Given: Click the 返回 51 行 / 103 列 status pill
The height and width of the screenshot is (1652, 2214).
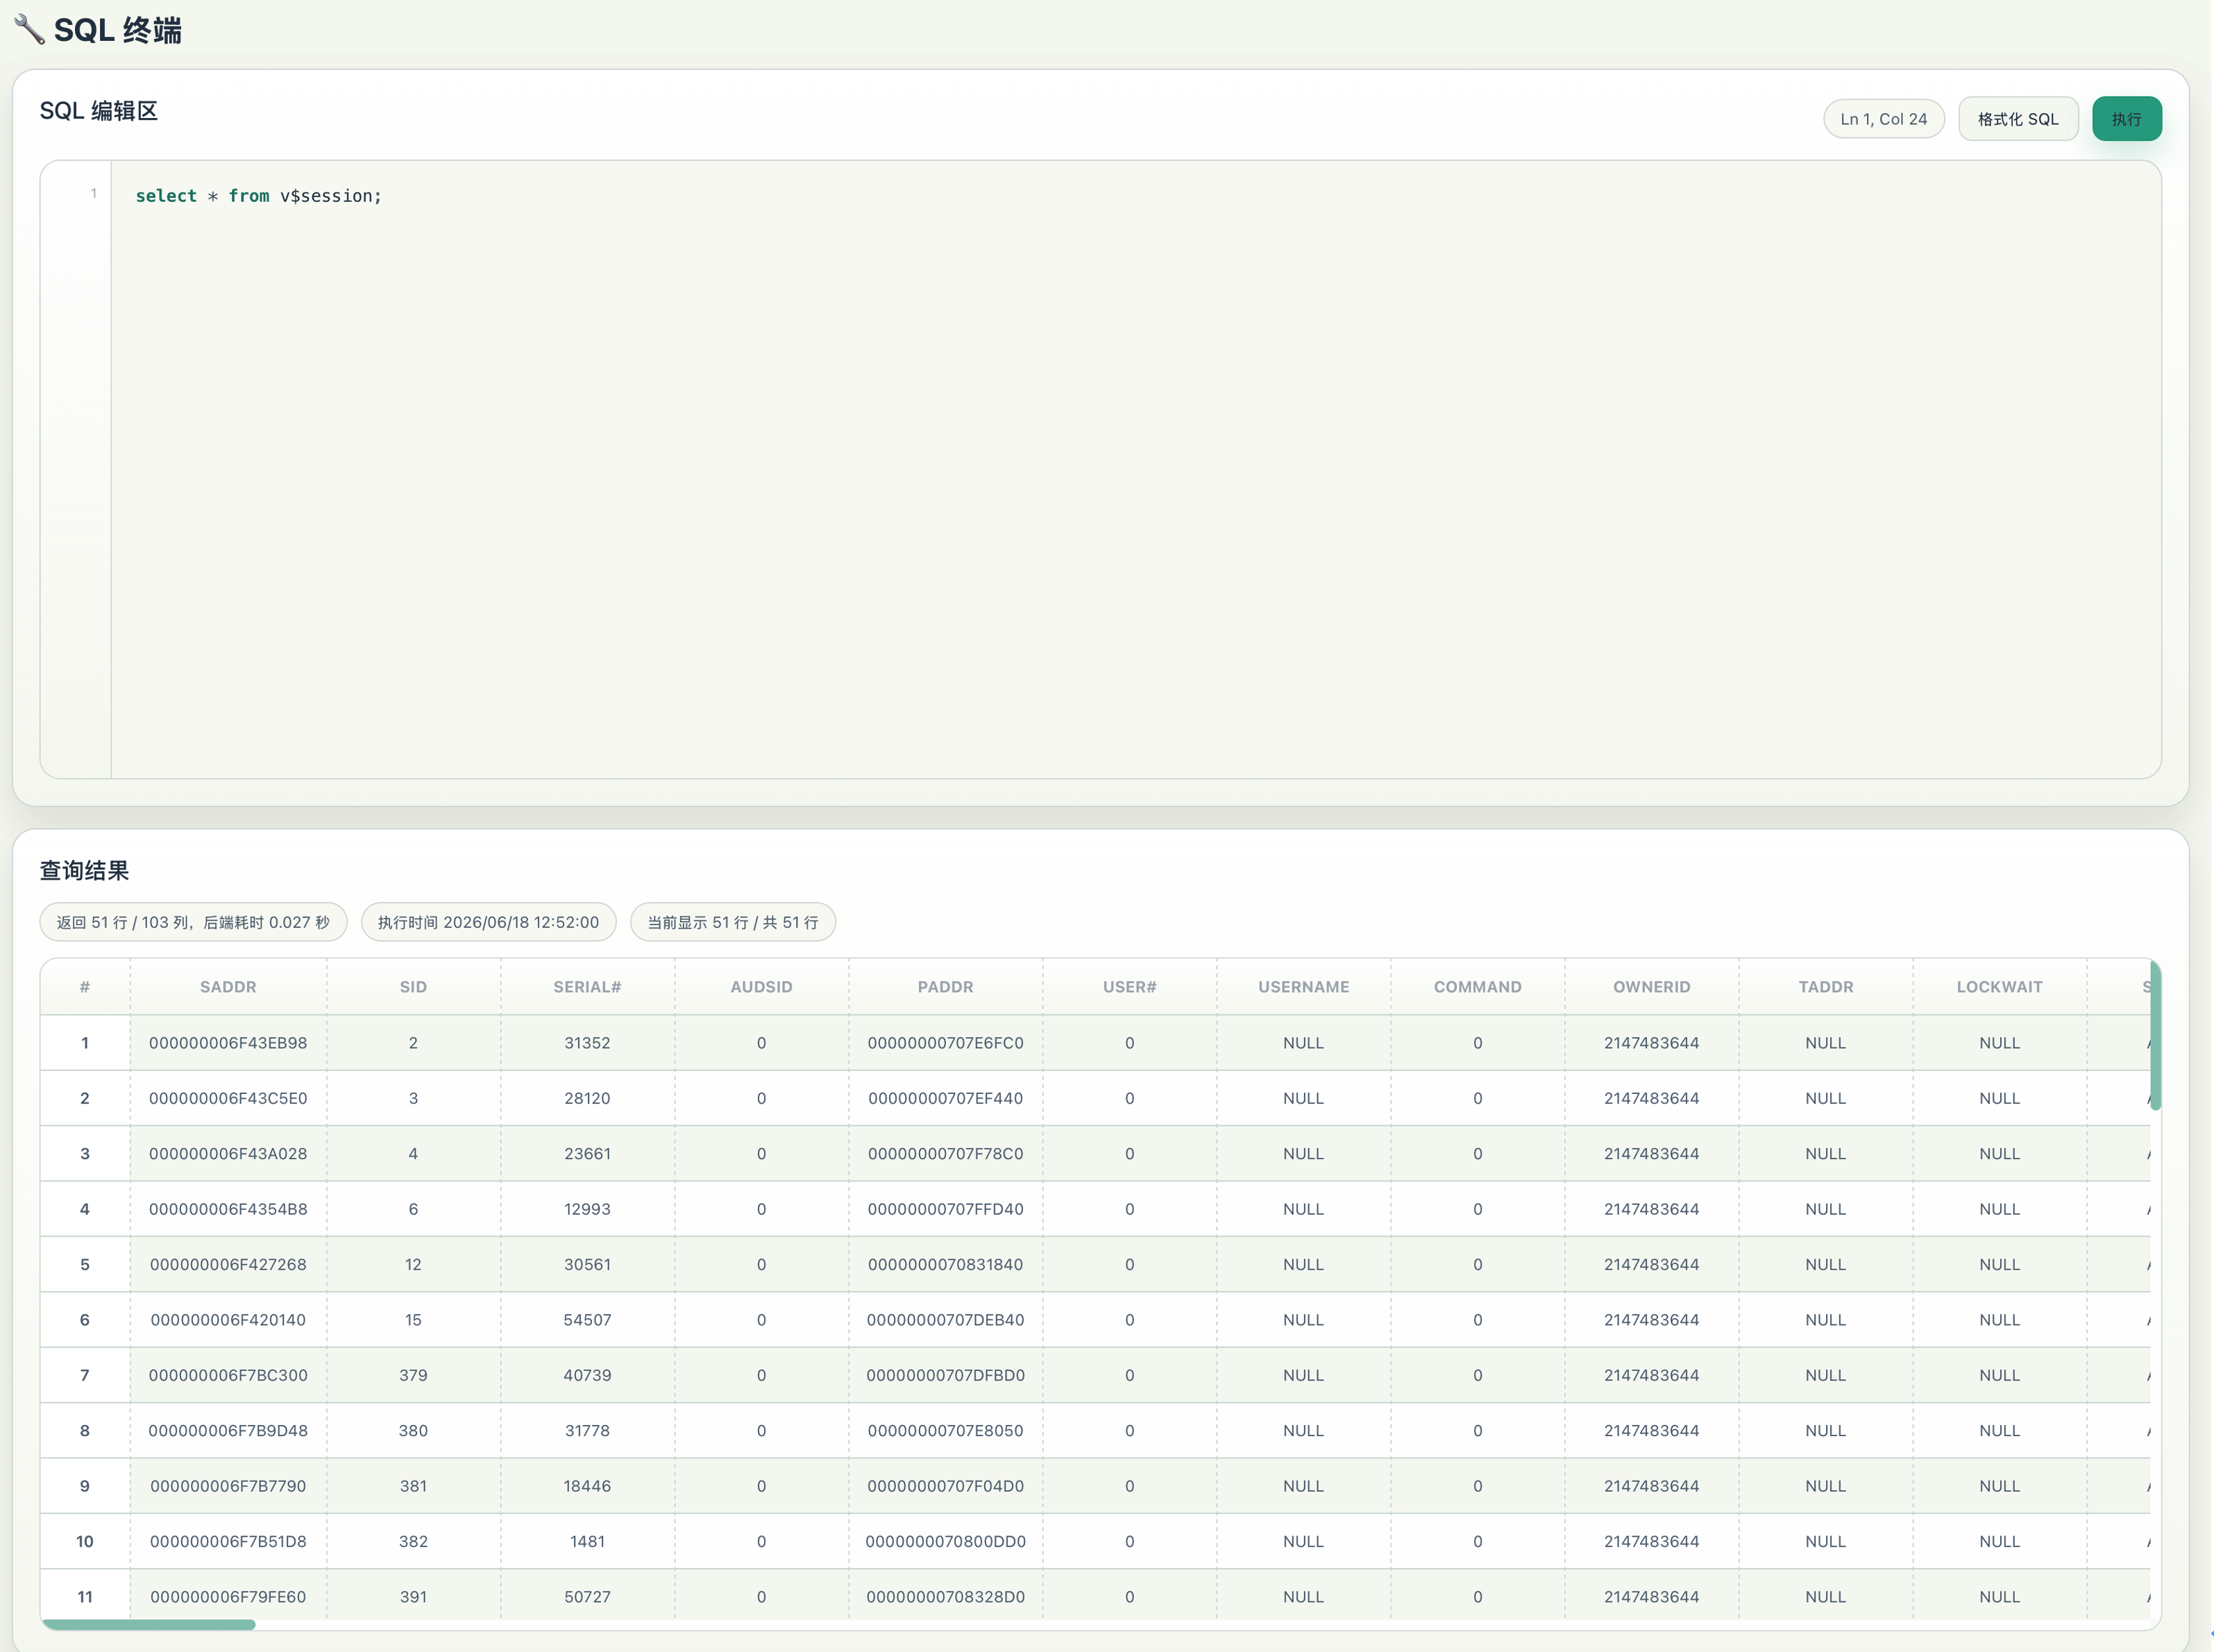Looking at the screenshot, I should (x=193, y=922).
